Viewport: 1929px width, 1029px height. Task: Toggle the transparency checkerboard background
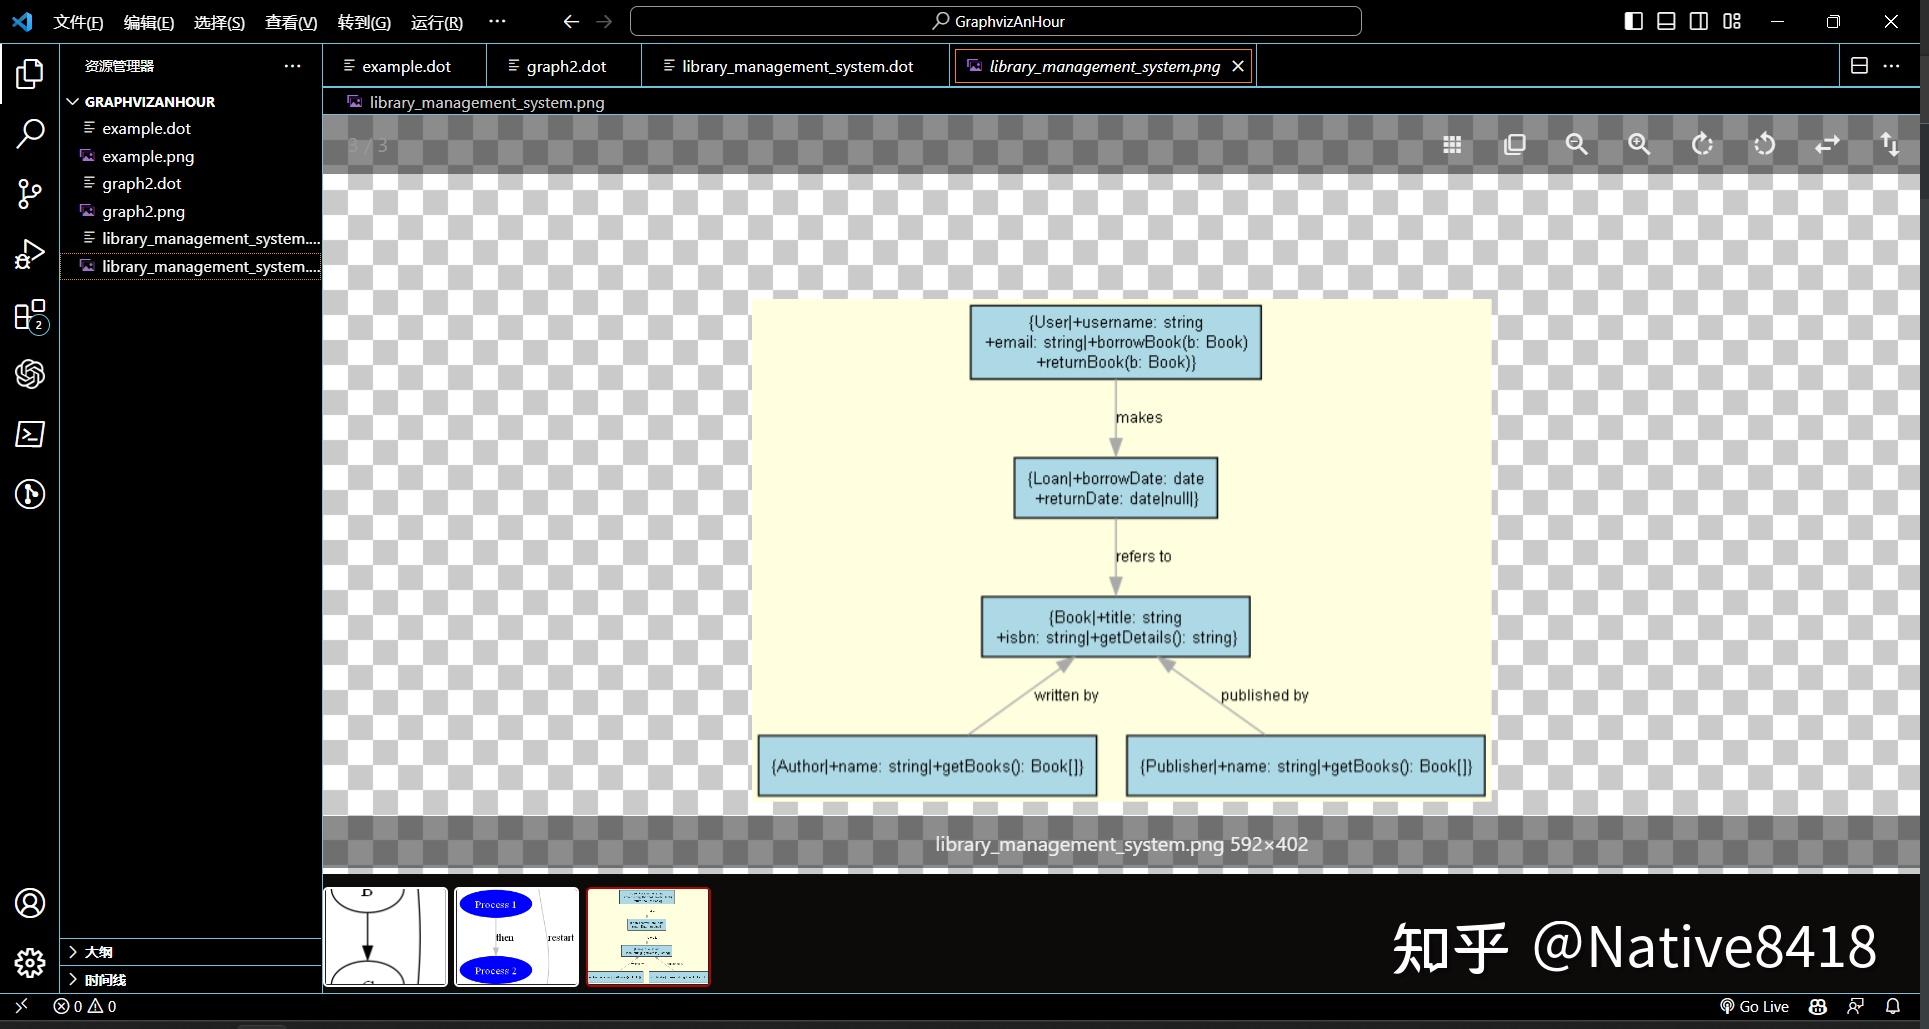tap(1452, 144)
